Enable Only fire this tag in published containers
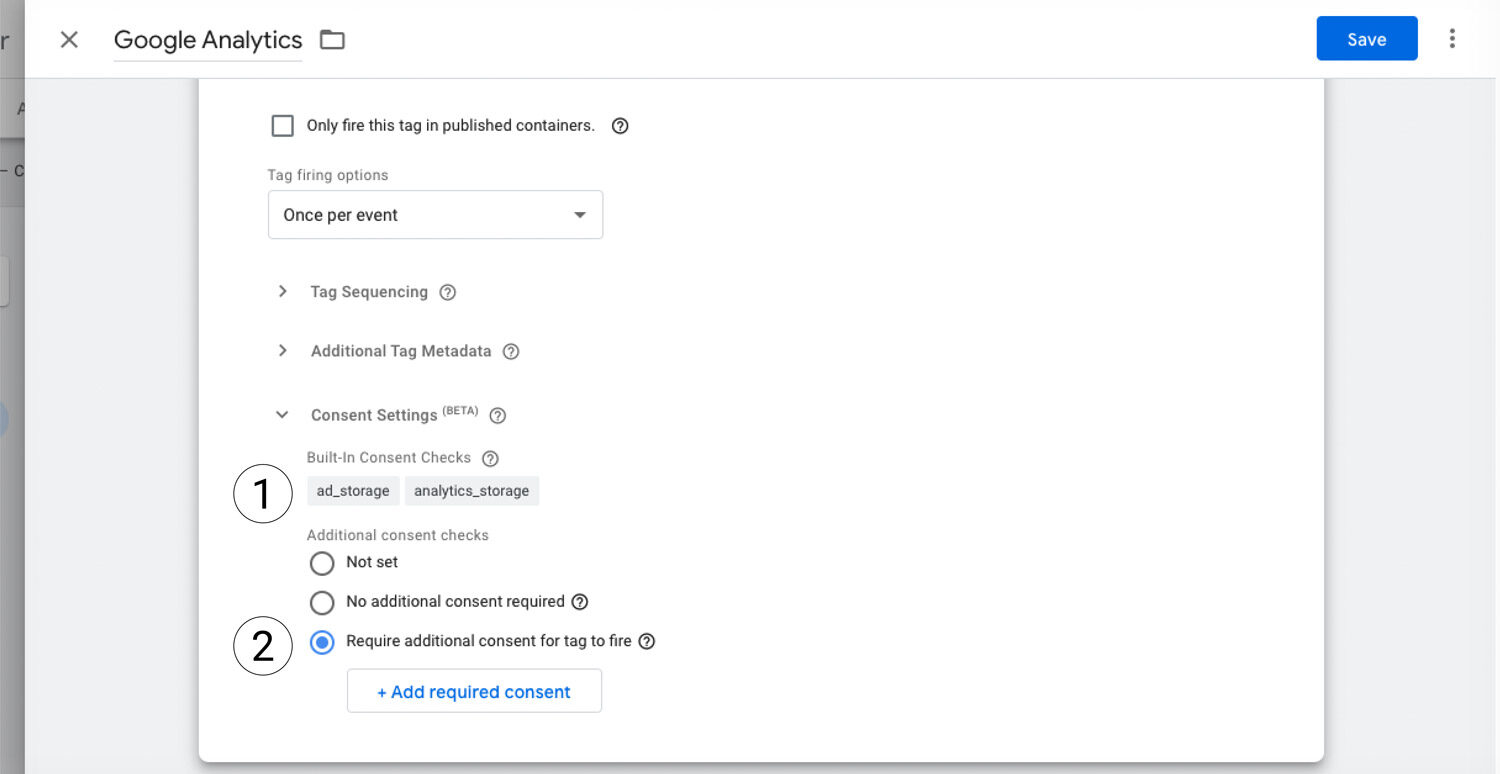Image resolution: width=1500 pixels, height=774 pixels. (283, 126)
